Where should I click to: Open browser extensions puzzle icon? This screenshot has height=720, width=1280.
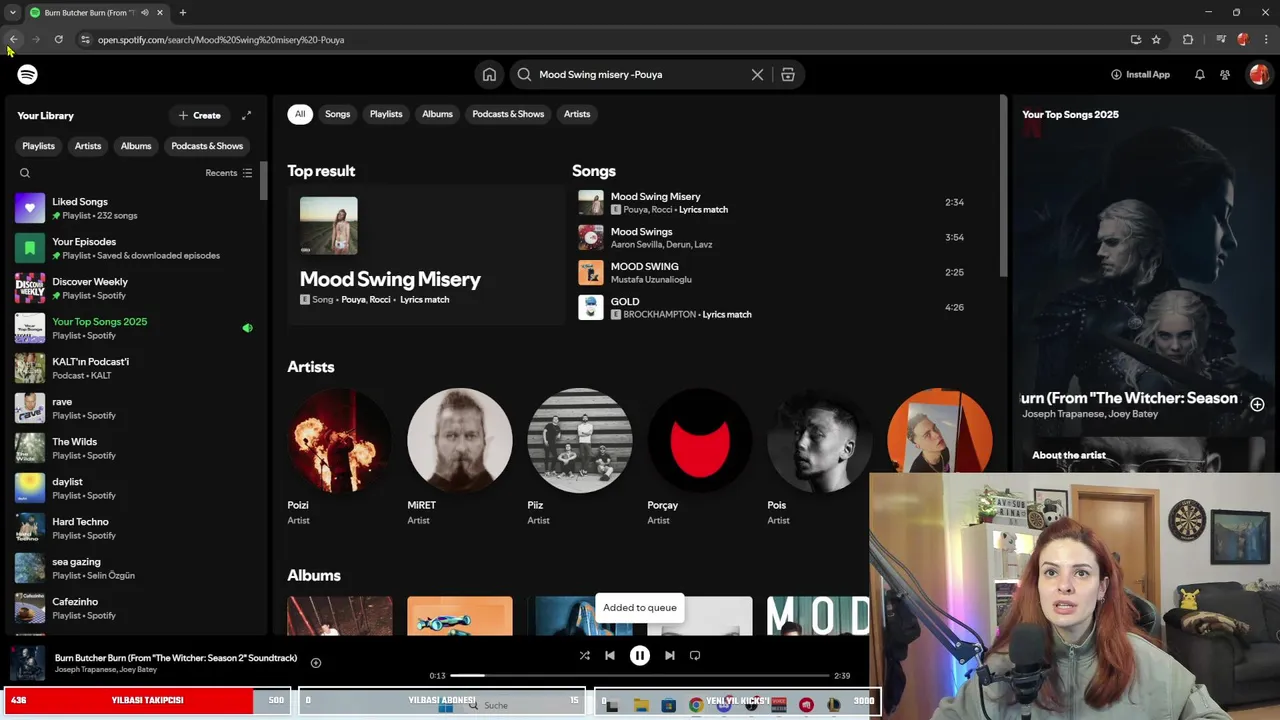(x=1188, y=40)
